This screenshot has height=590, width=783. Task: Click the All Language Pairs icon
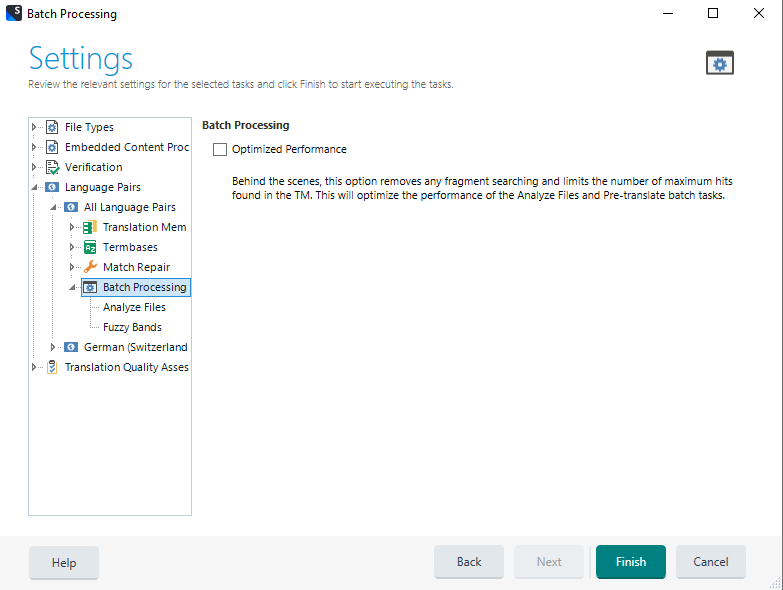[x=71, y=207]
